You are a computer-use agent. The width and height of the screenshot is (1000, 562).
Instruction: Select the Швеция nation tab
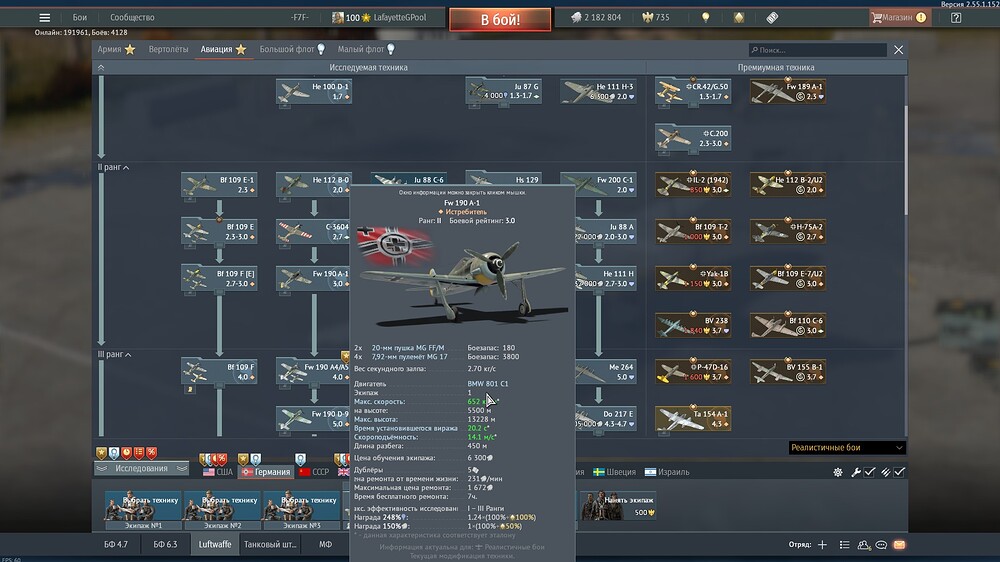coord(614,472)
